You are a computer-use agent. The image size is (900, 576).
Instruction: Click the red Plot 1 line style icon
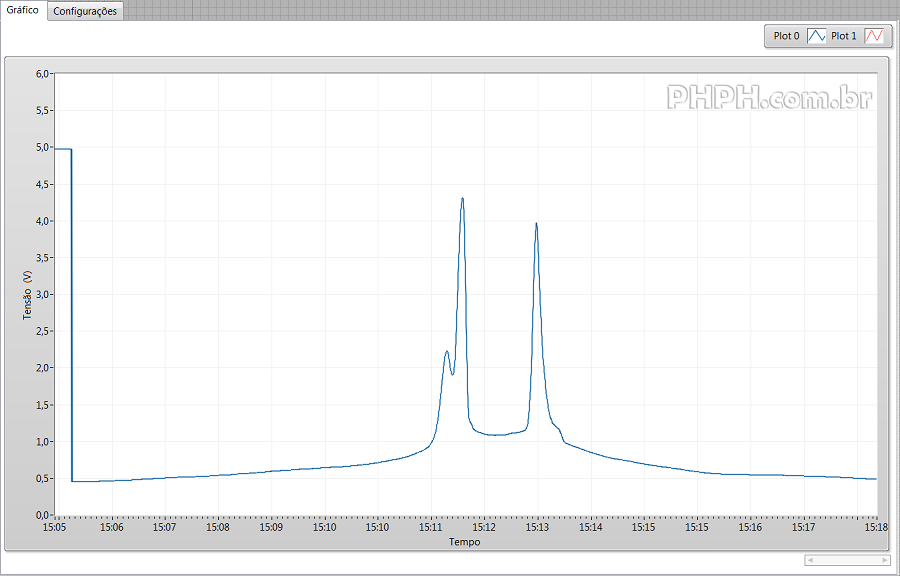(874, 36)
